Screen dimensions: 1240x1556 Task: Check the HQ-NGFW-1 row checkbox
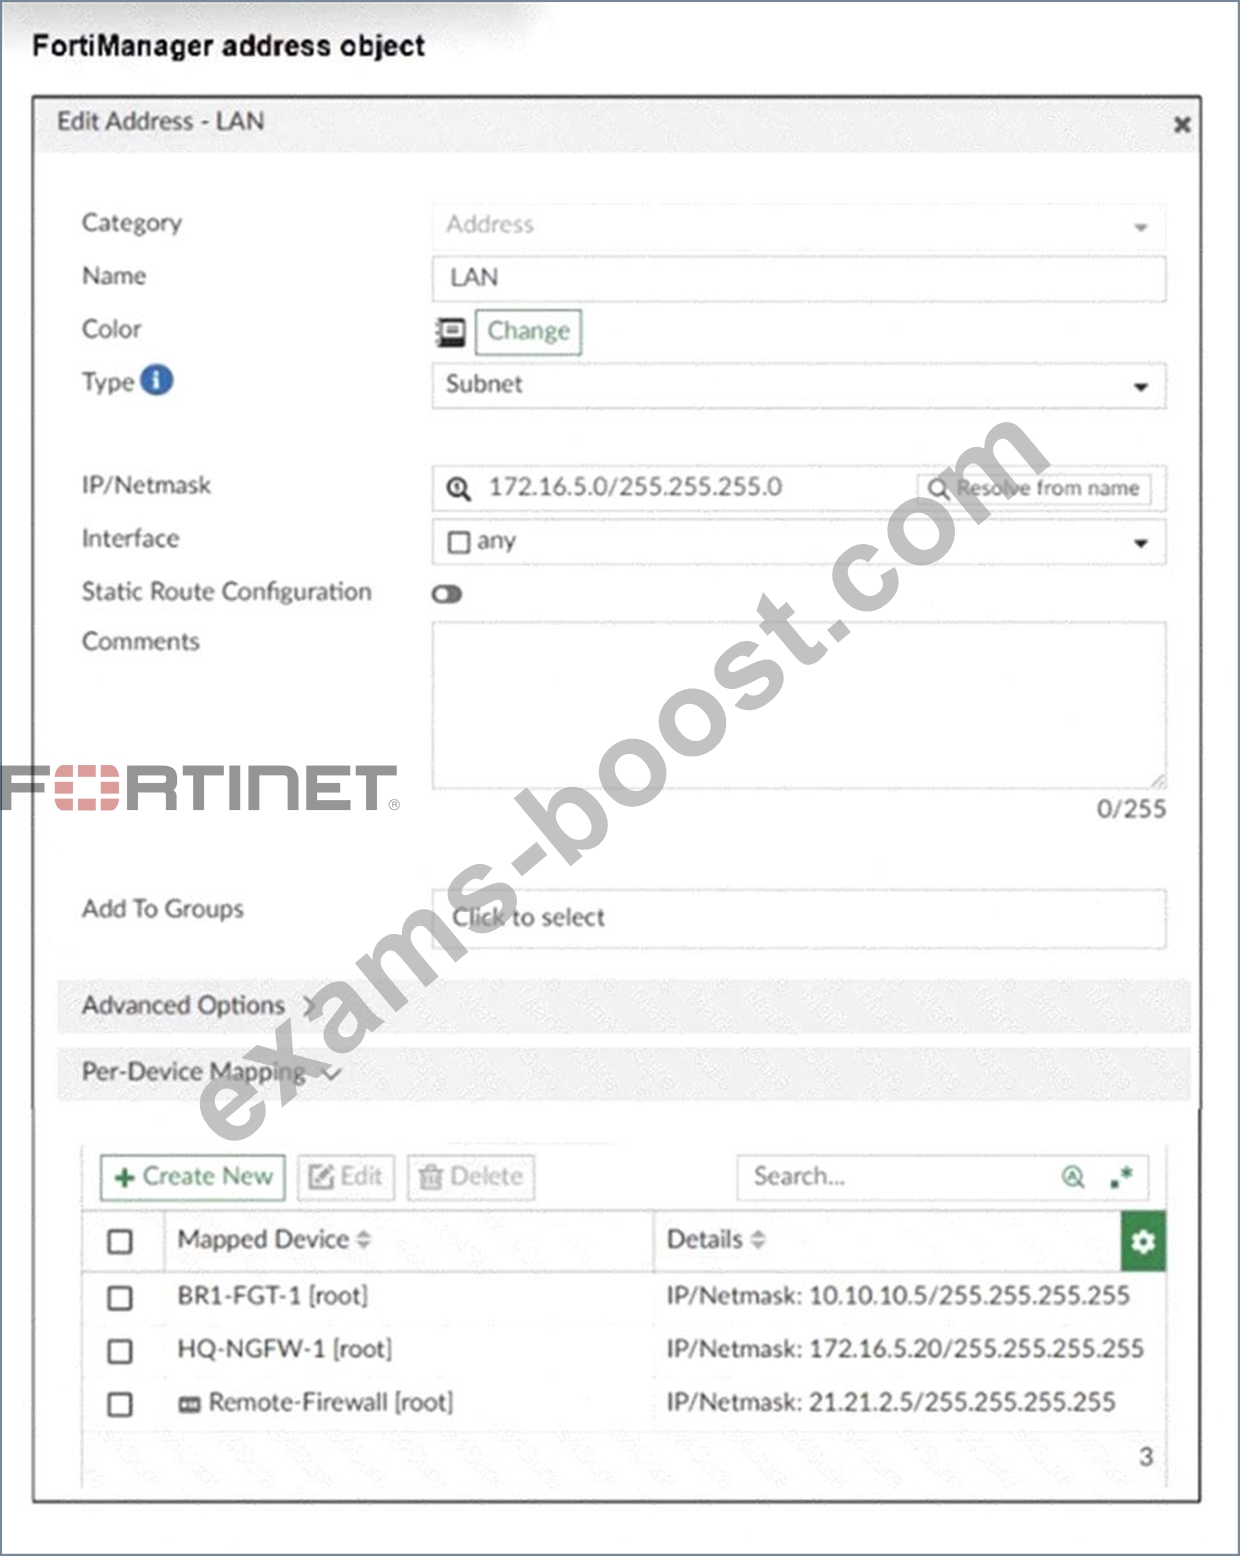tap(120, 1351)
